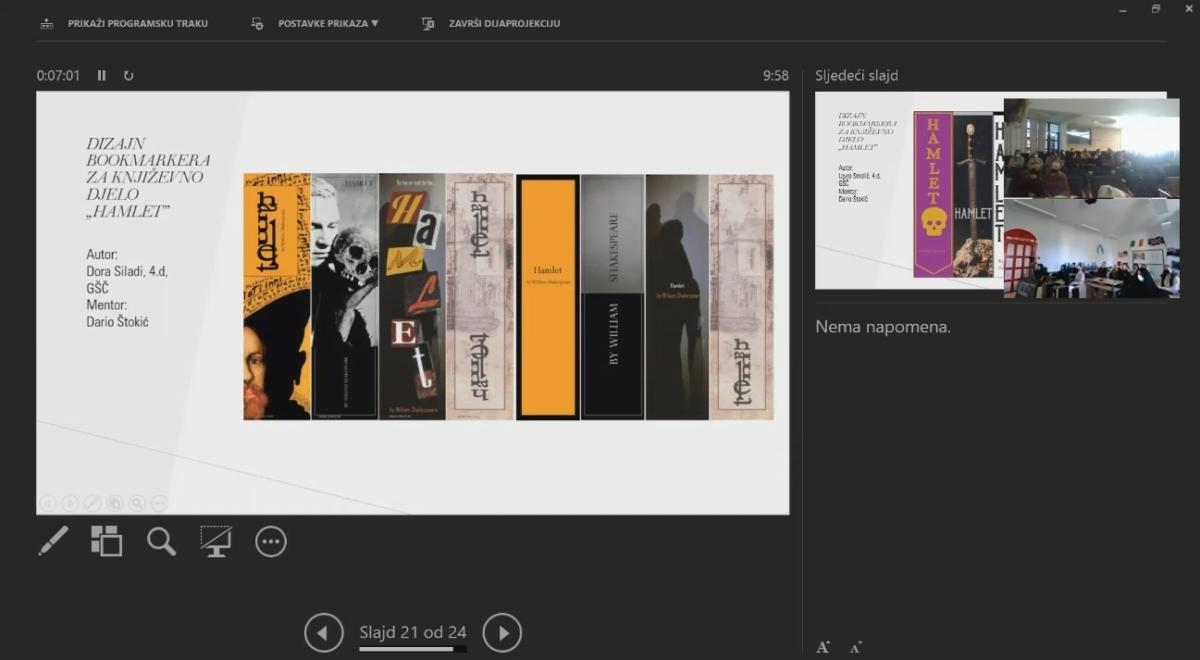Pause the presentation timer
This screenshot has width=1200, height=660.
click(102, 75)
